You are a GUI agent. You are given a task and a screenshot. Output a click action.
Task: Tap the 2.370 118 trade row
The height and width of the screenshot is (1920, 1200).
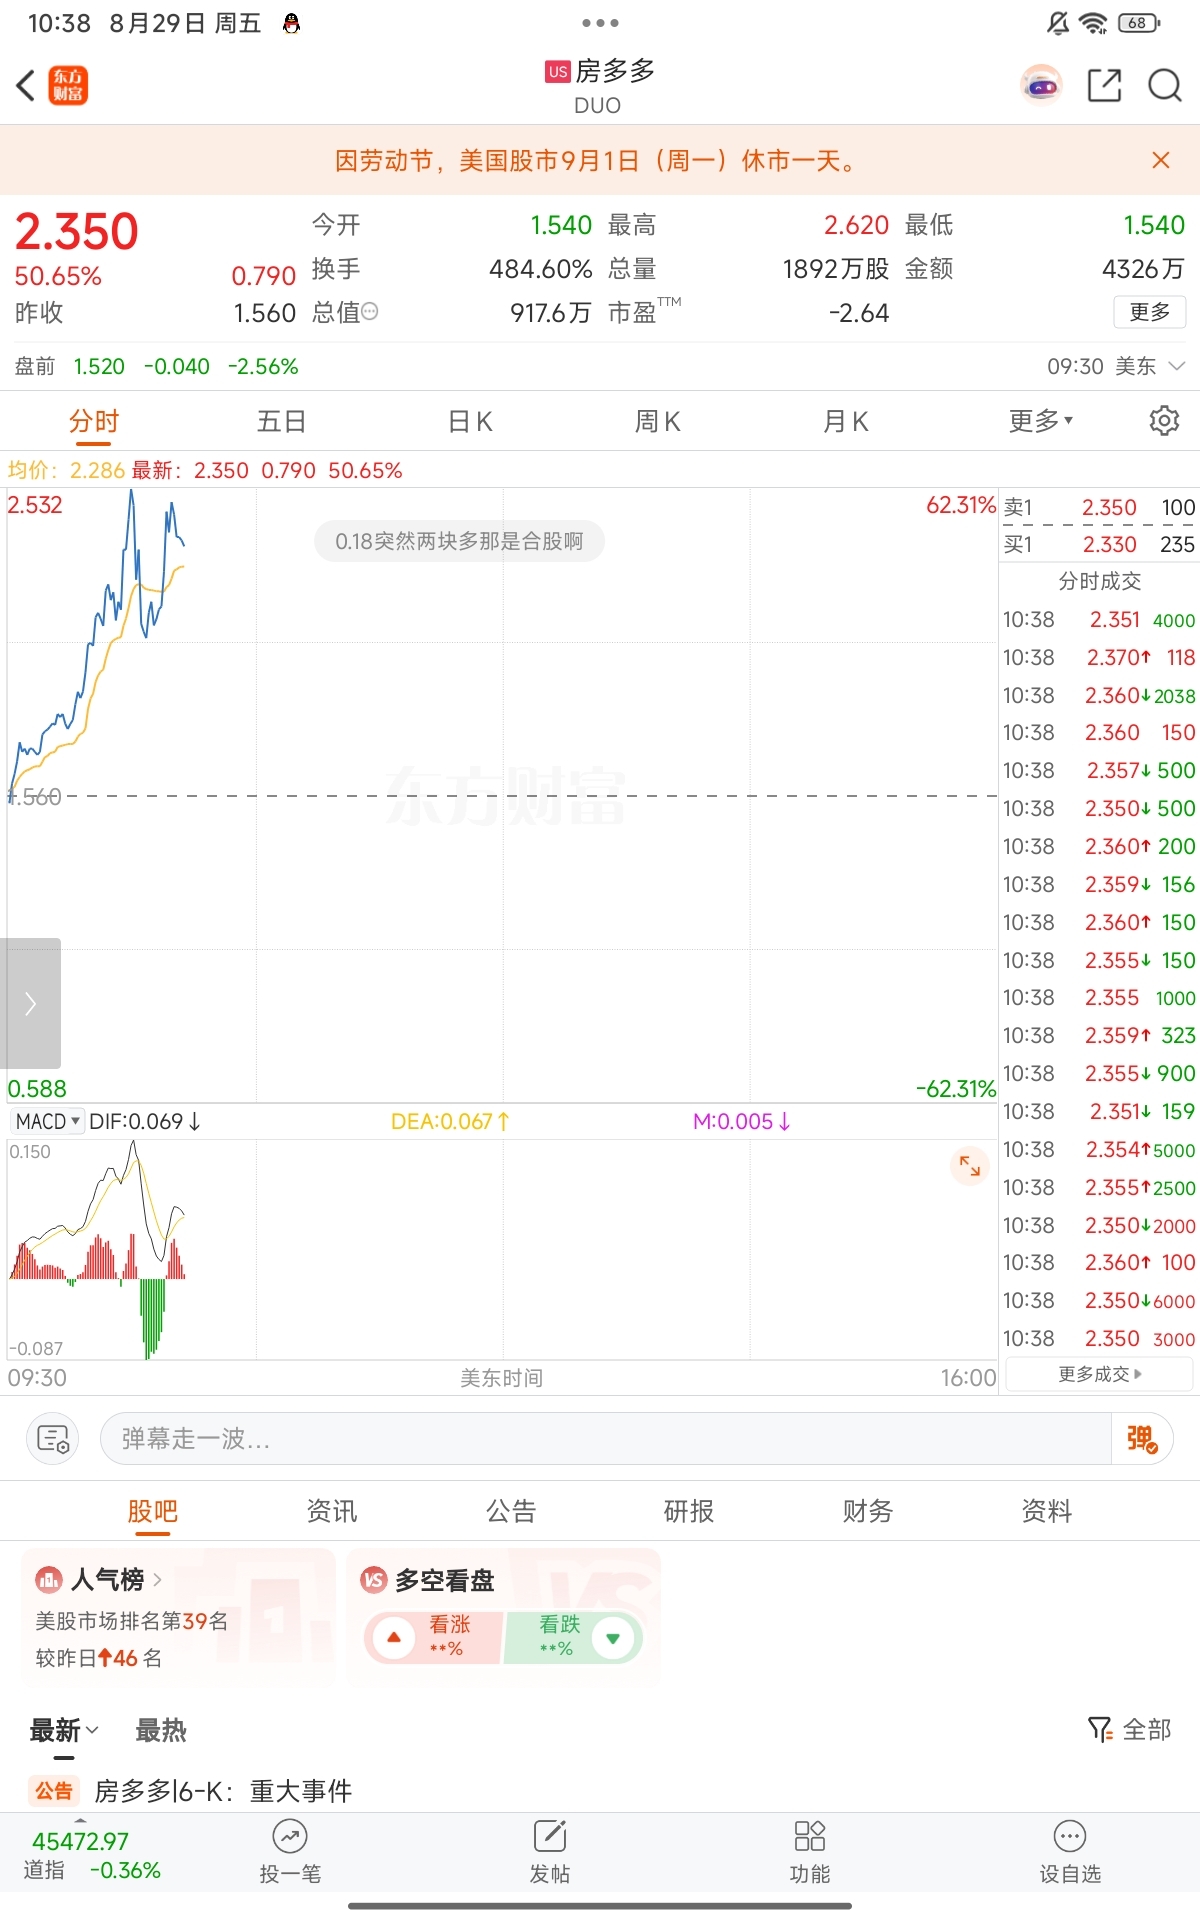click(x=1099, y=657)
